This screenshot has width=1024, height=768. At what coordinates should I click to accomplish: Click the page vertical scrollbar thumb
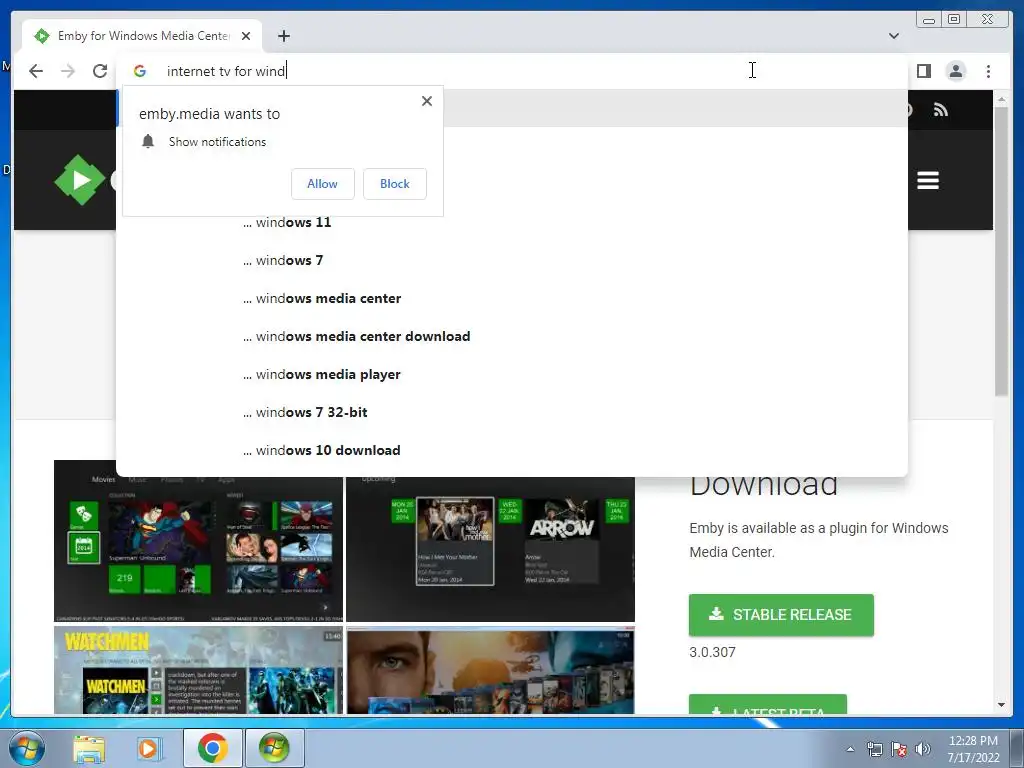pyautogui.click(x=1001, y=251)
